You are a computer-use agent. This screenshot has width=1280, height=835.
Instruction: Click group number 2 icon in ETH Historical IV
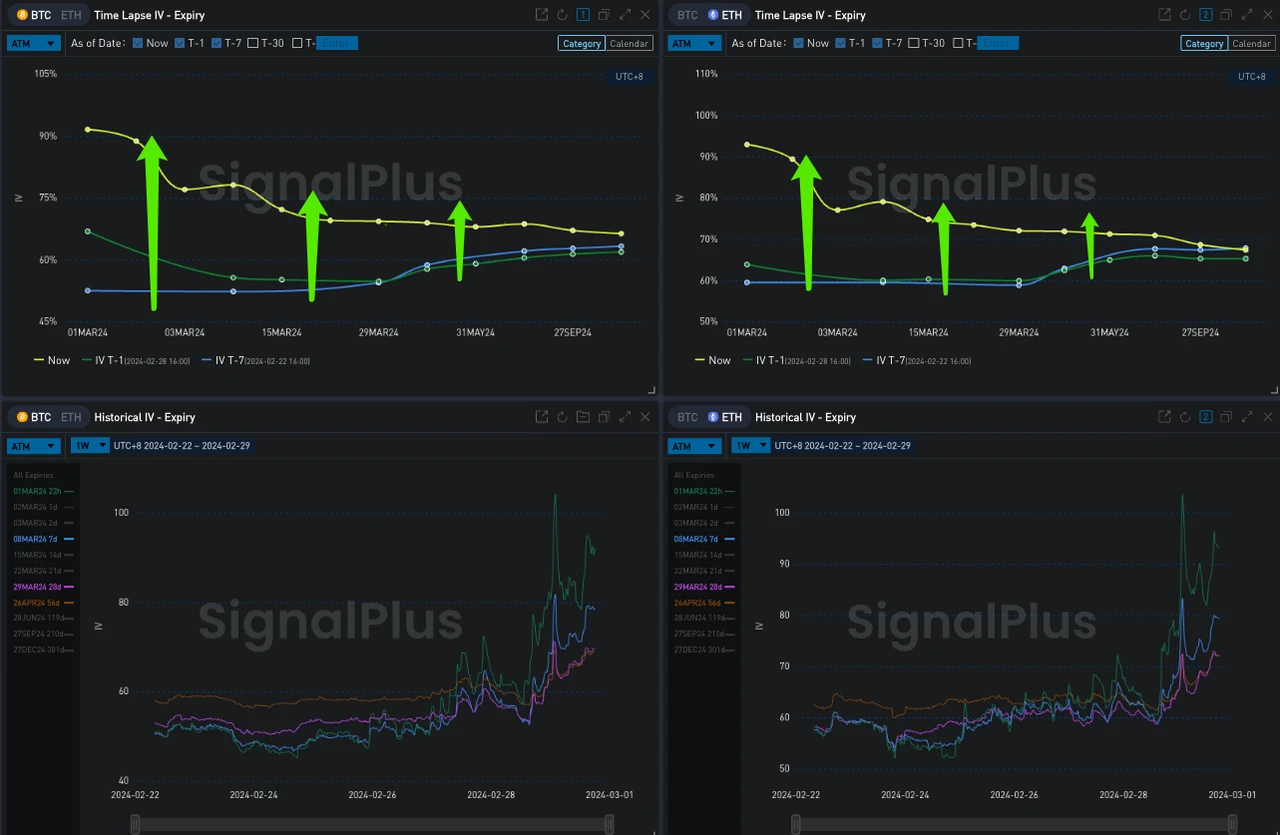[1205, 417]
